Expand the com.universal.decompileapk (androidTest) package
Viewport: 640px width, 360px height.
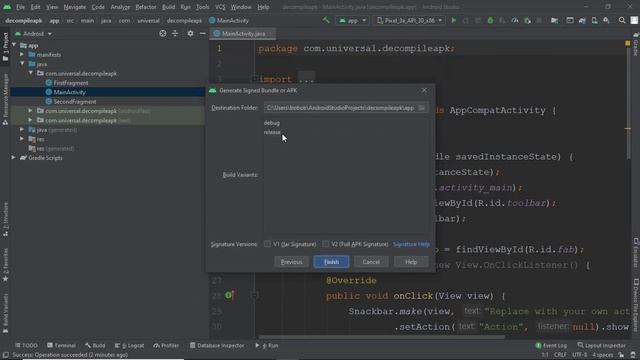31,111
